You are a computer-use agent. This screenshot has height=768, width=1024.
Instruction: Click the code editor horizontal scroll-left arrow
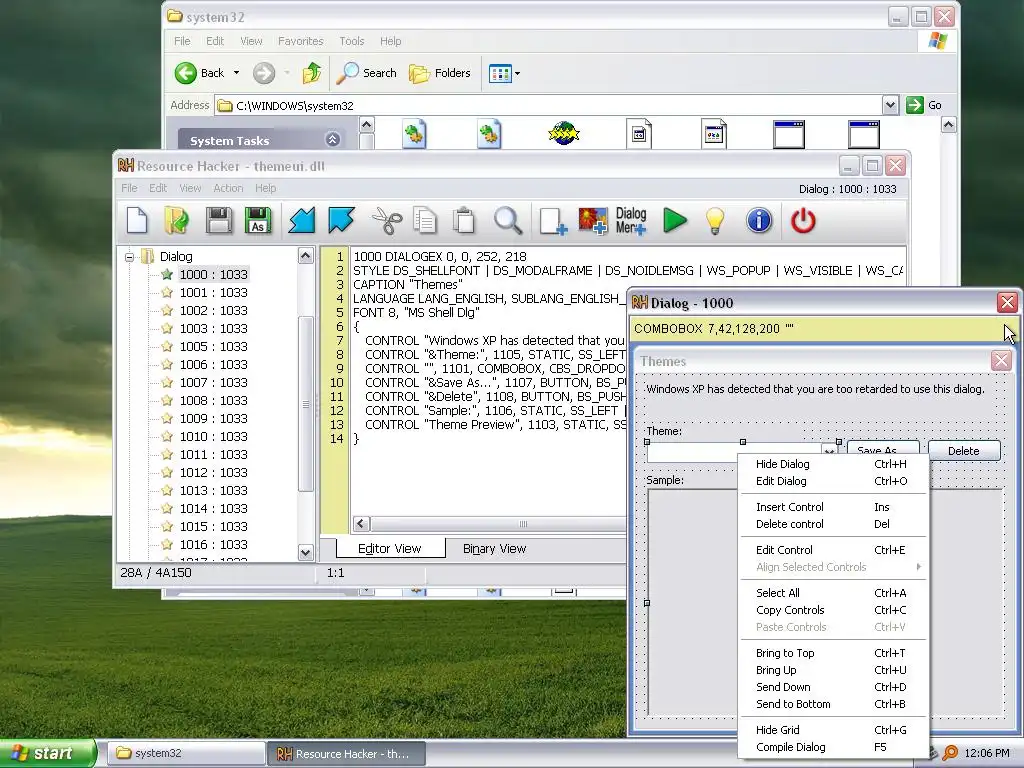point(362,524)
